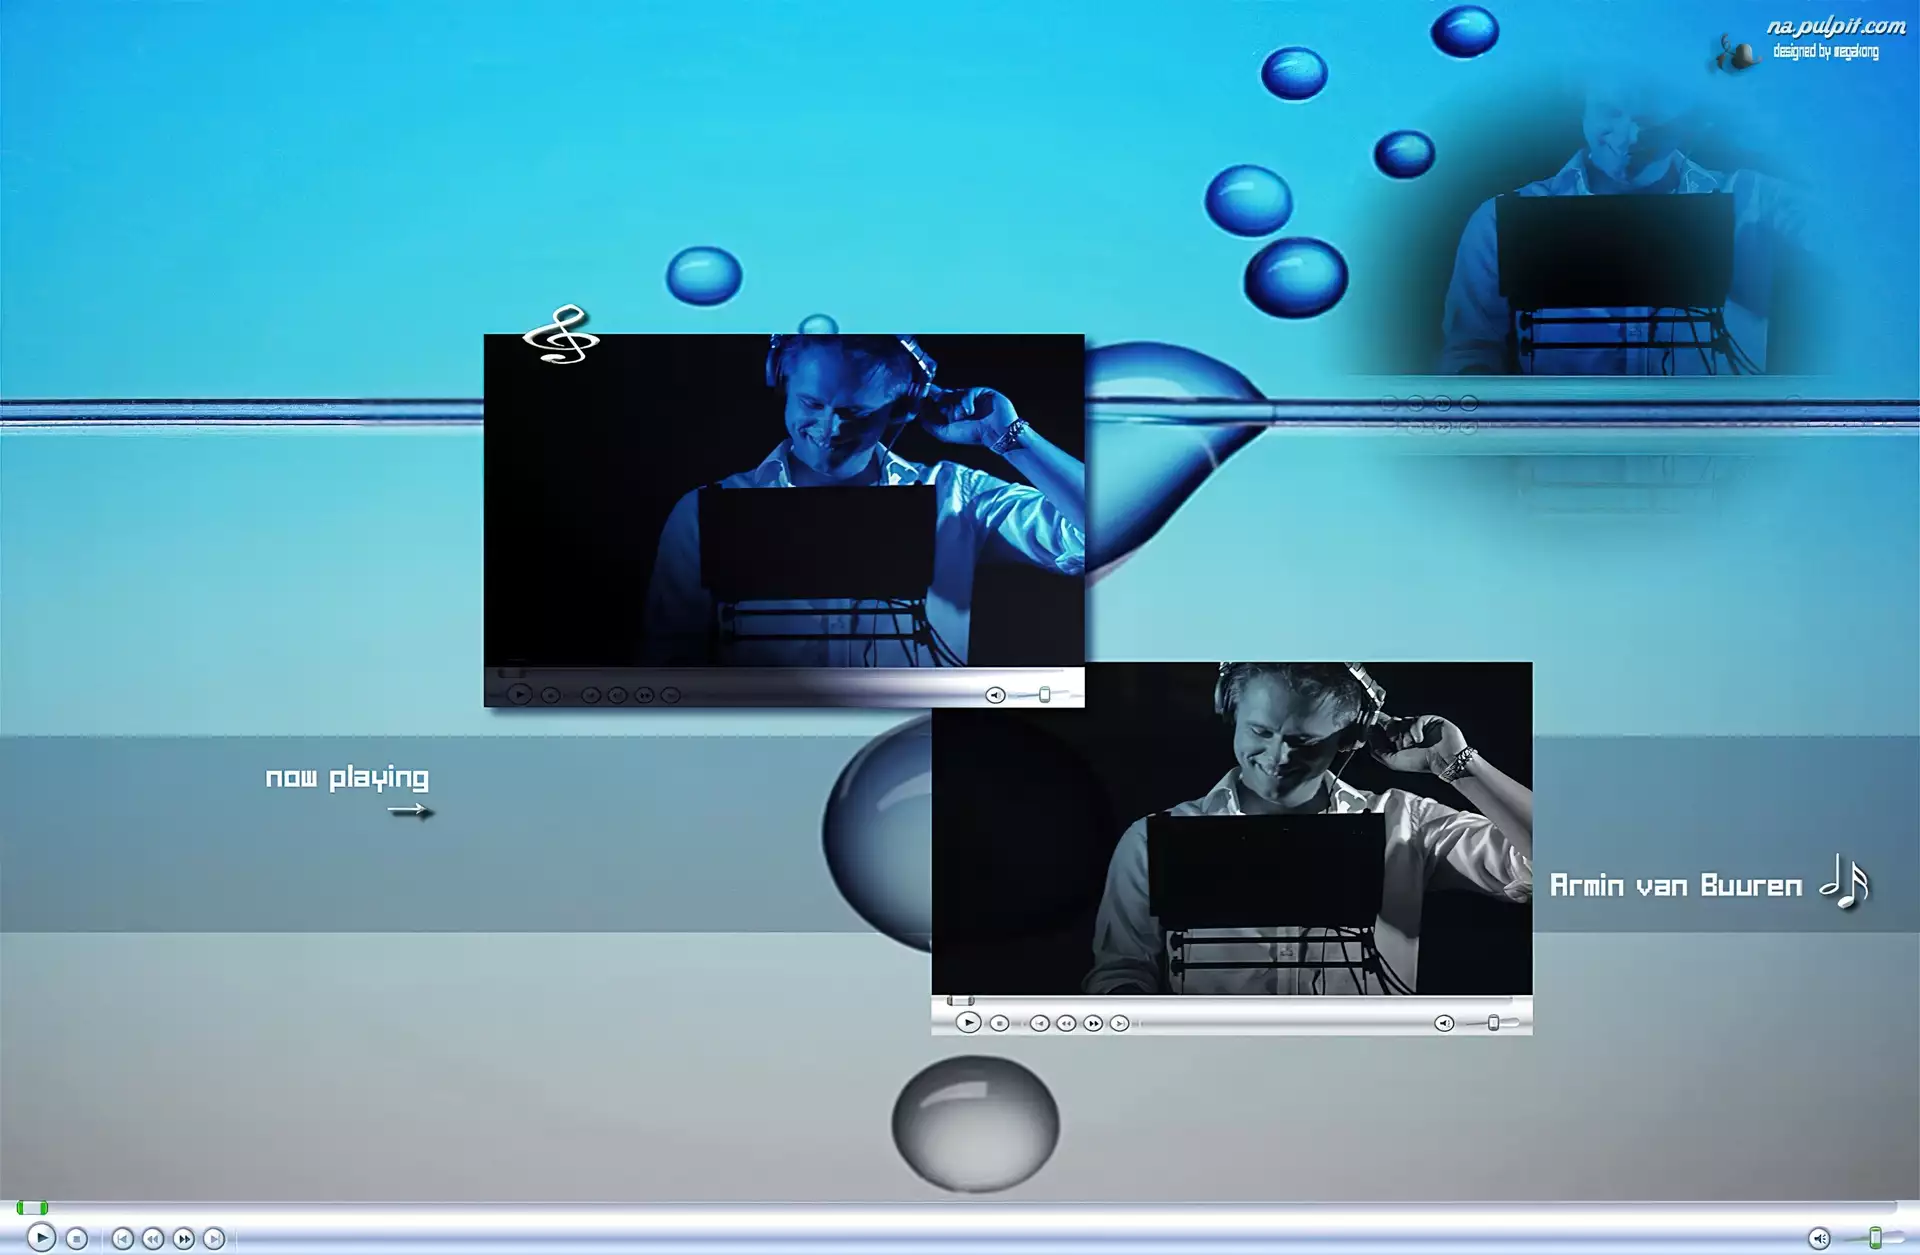Click Stop in the grayscale video player
This screenshot has height=1255, width=1920.
(999, 1023)
